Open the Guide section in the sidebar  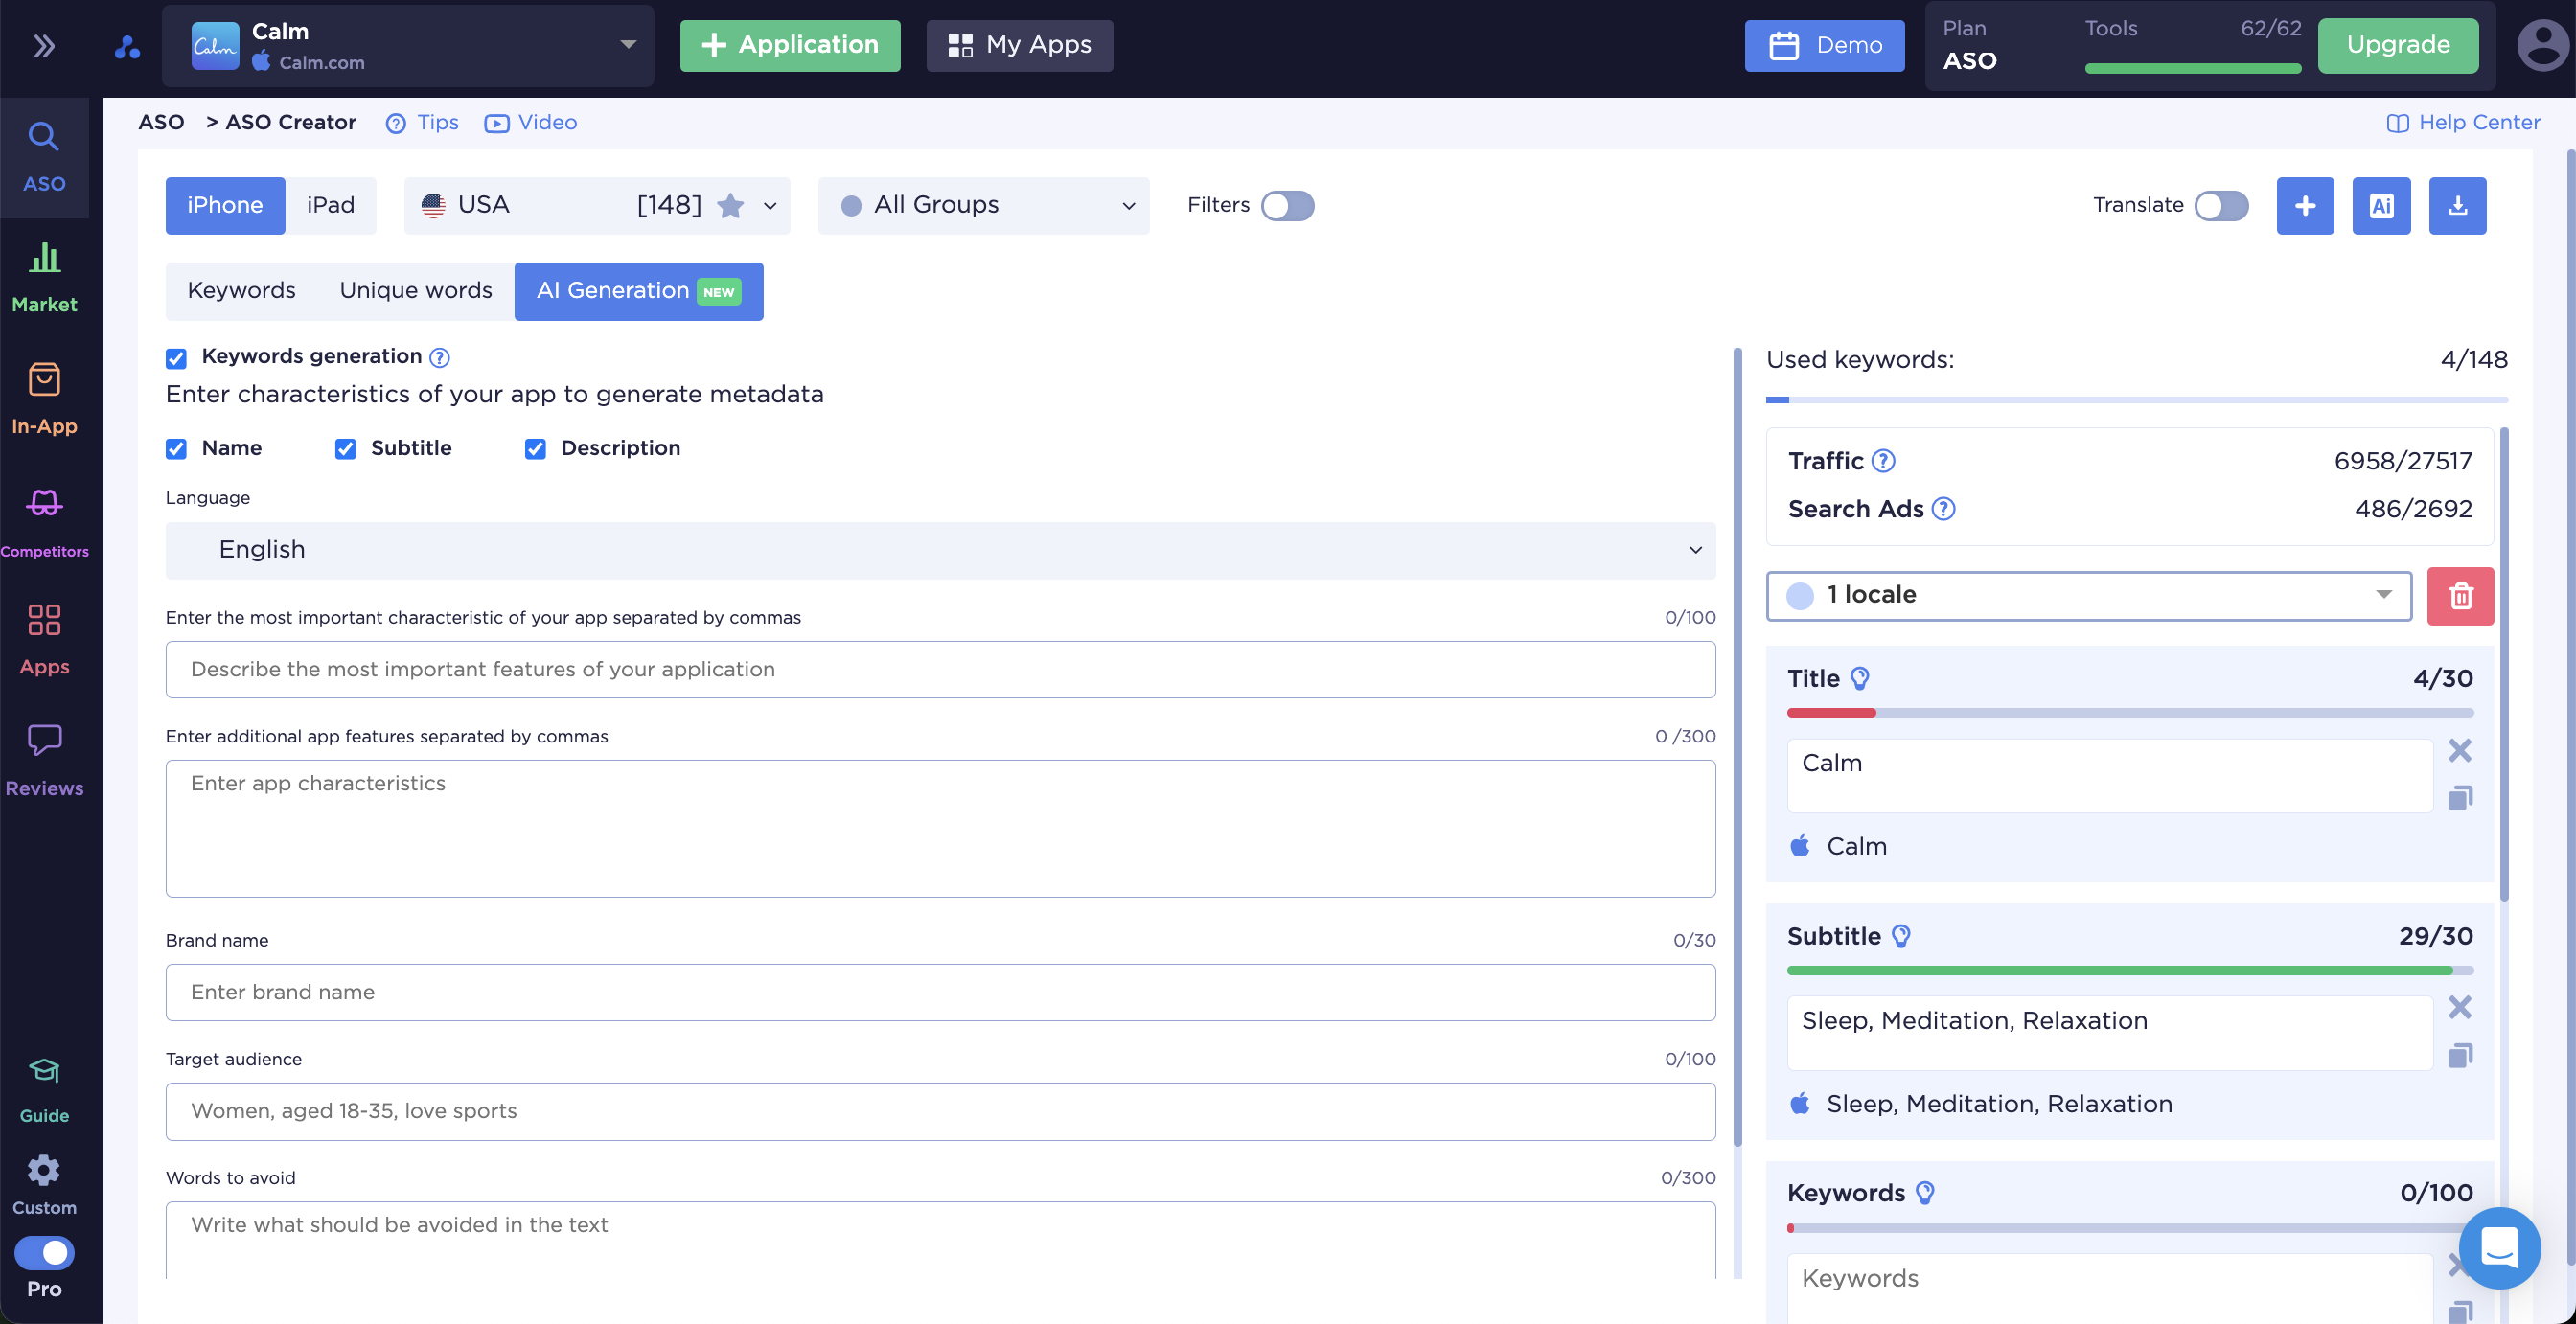point(44,1090)
